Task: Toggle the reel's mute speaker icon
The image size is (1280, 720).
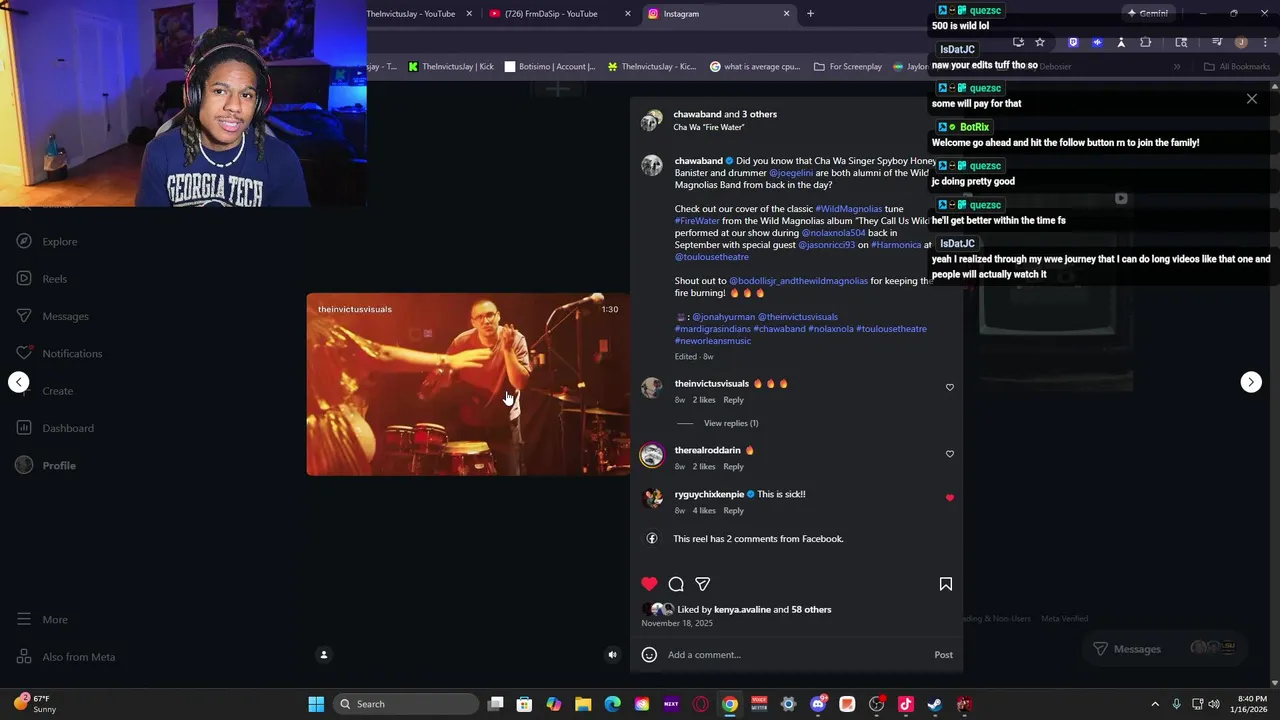Action: (613, 655)
